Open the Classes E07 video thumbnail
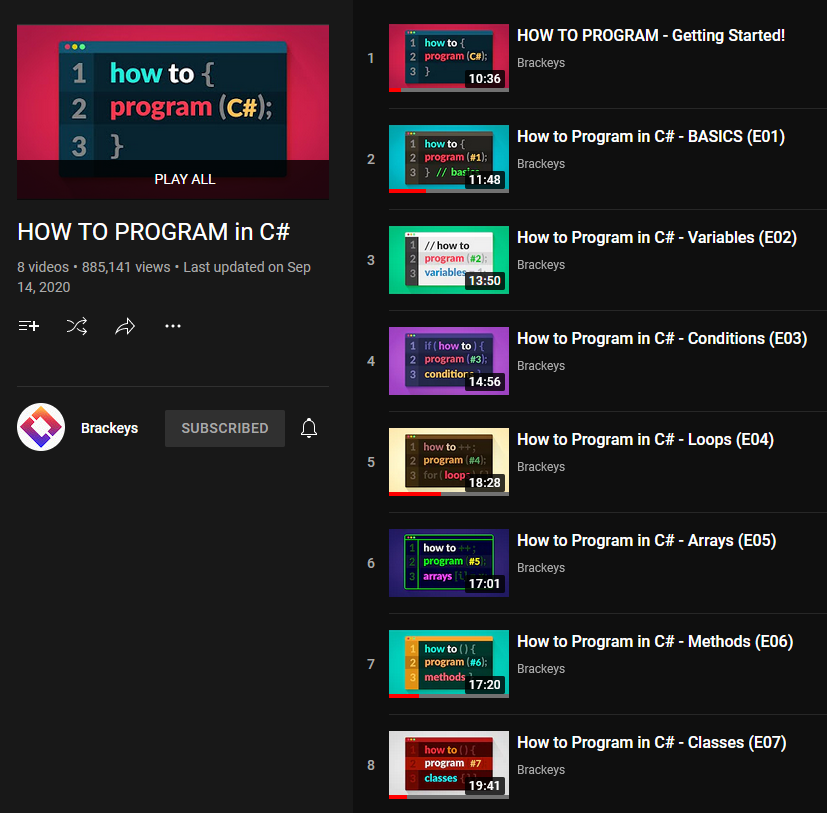The width and height of the screenshot is (827, 813). [x=449, y=765]
